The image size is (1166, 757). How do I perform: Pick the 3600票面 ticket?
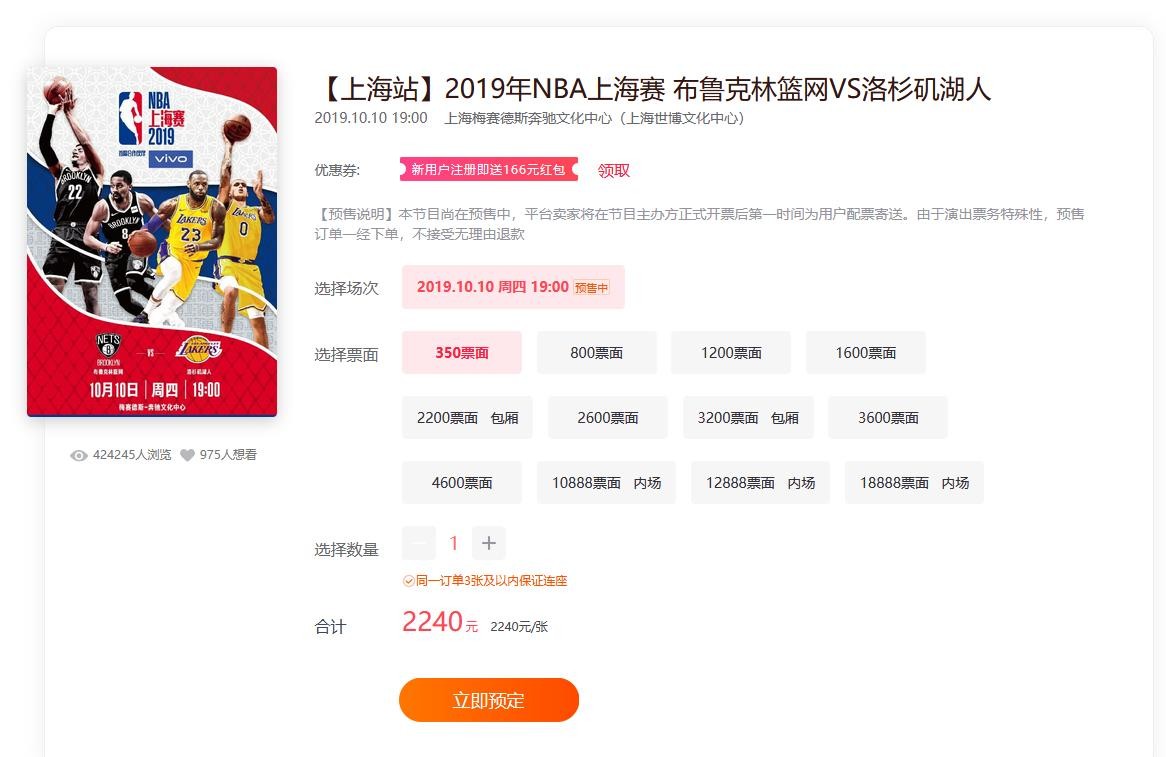pos(888,418)
